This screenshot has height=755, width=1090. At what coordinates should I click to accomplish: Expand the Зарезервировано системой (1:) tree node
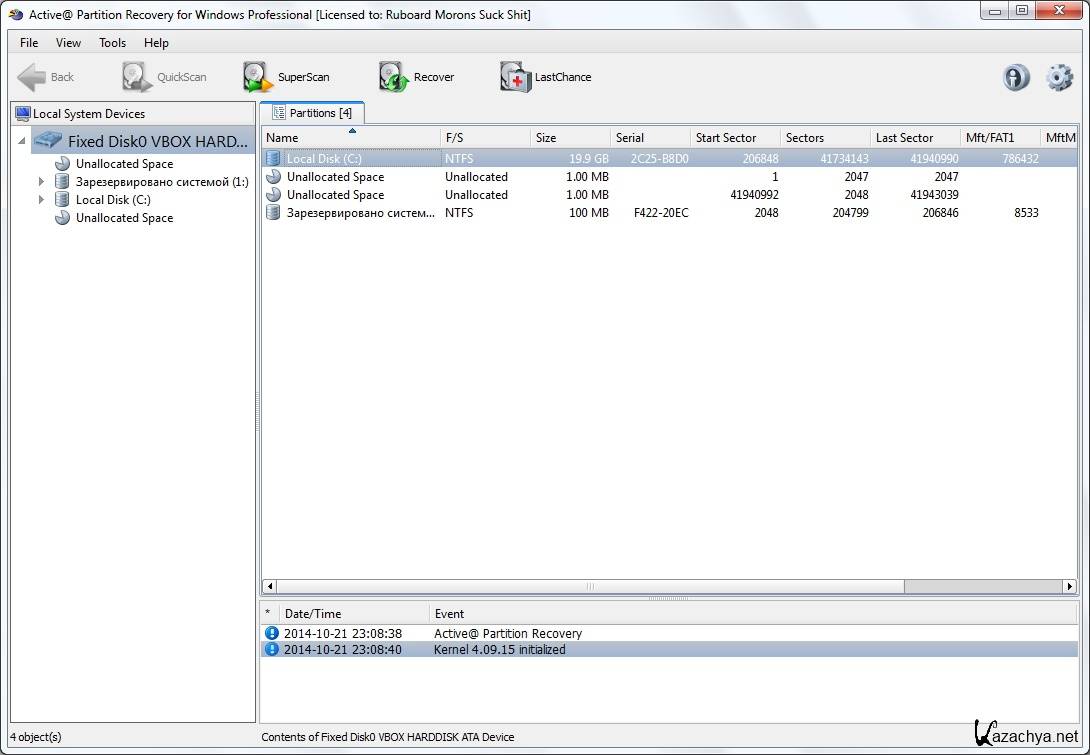coord(41,182)
